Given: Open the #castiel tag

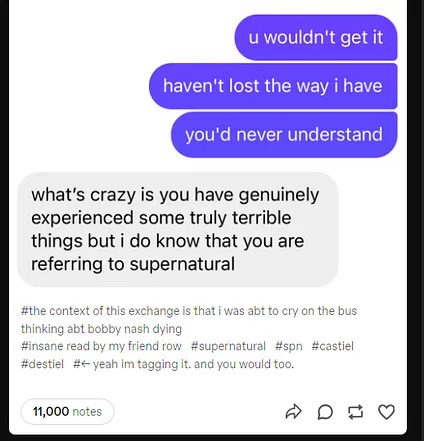Looking at the screenshot, I should (333, 346).
